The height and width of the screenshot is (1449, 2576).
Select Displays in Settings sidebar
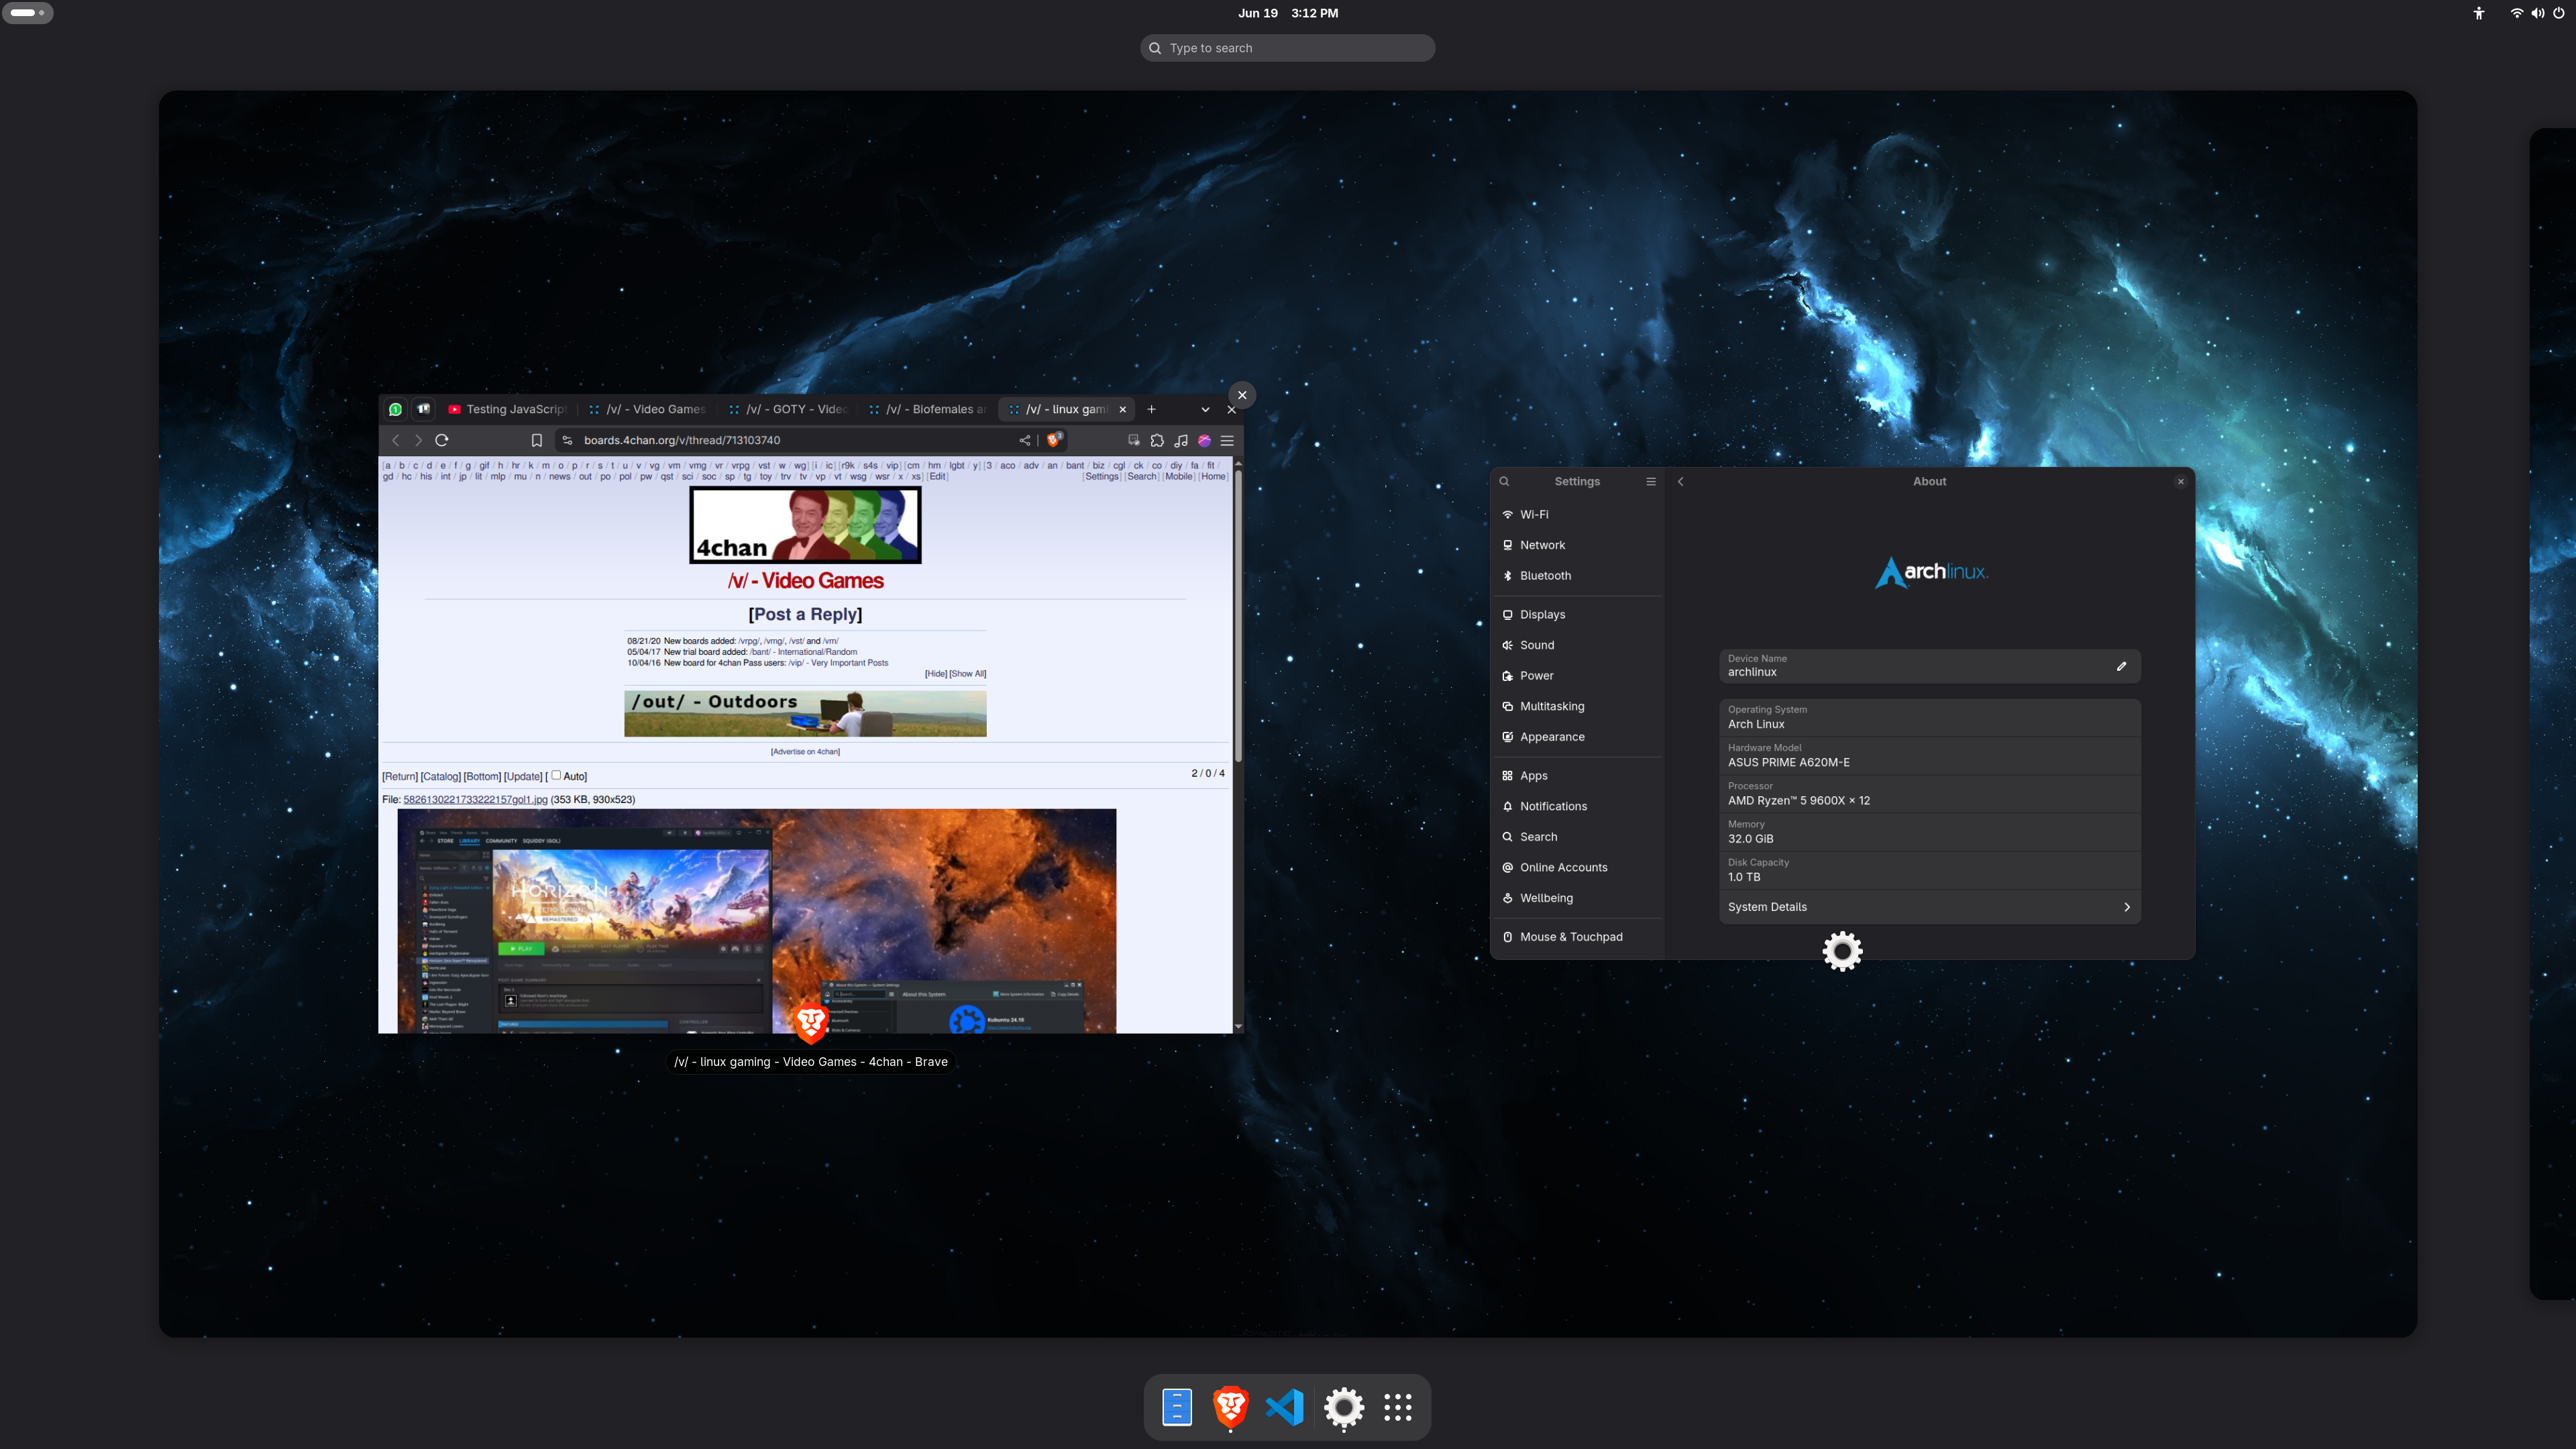pos(1578,614)
